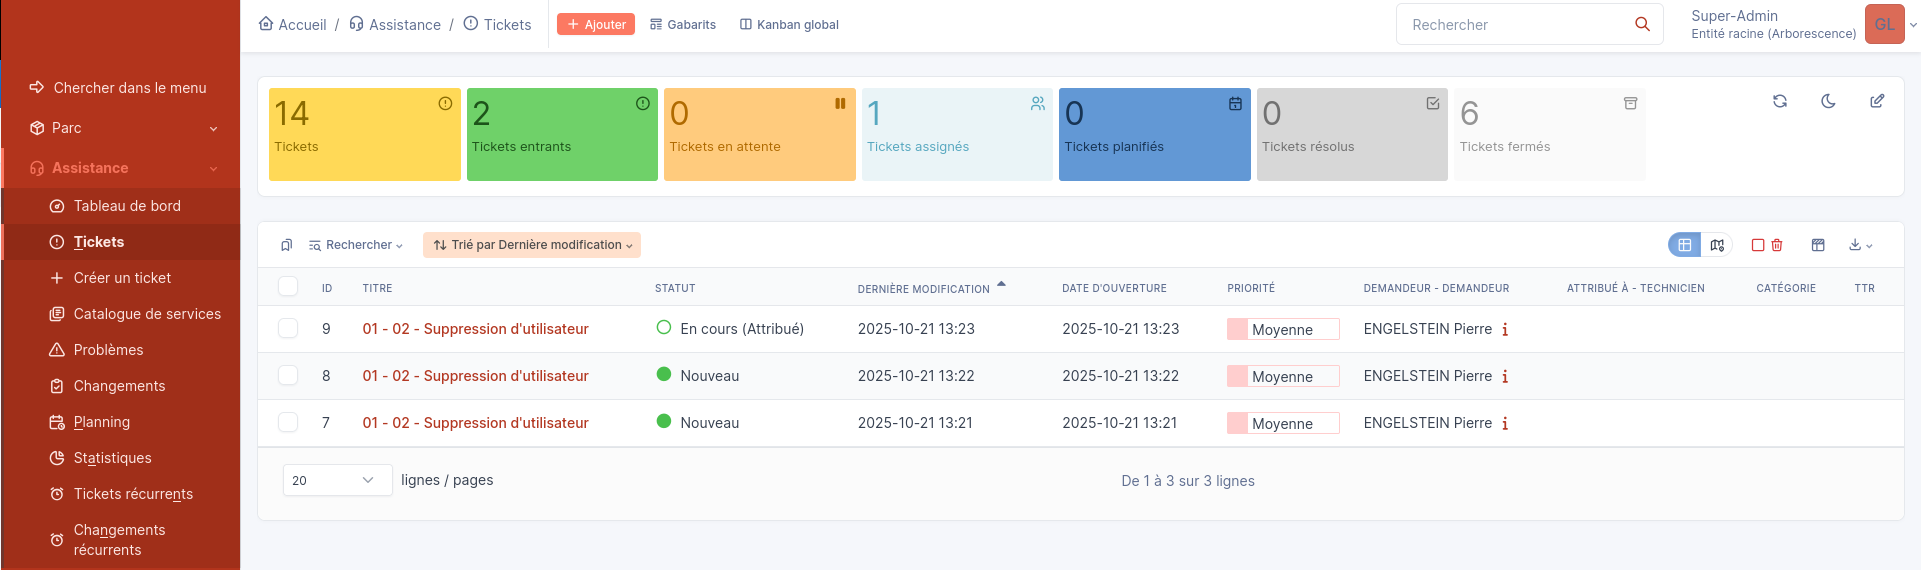The height and width of the screenshot is (570, 1921).
Task: Click the red trash bin icon
Action: [1777, 245]
